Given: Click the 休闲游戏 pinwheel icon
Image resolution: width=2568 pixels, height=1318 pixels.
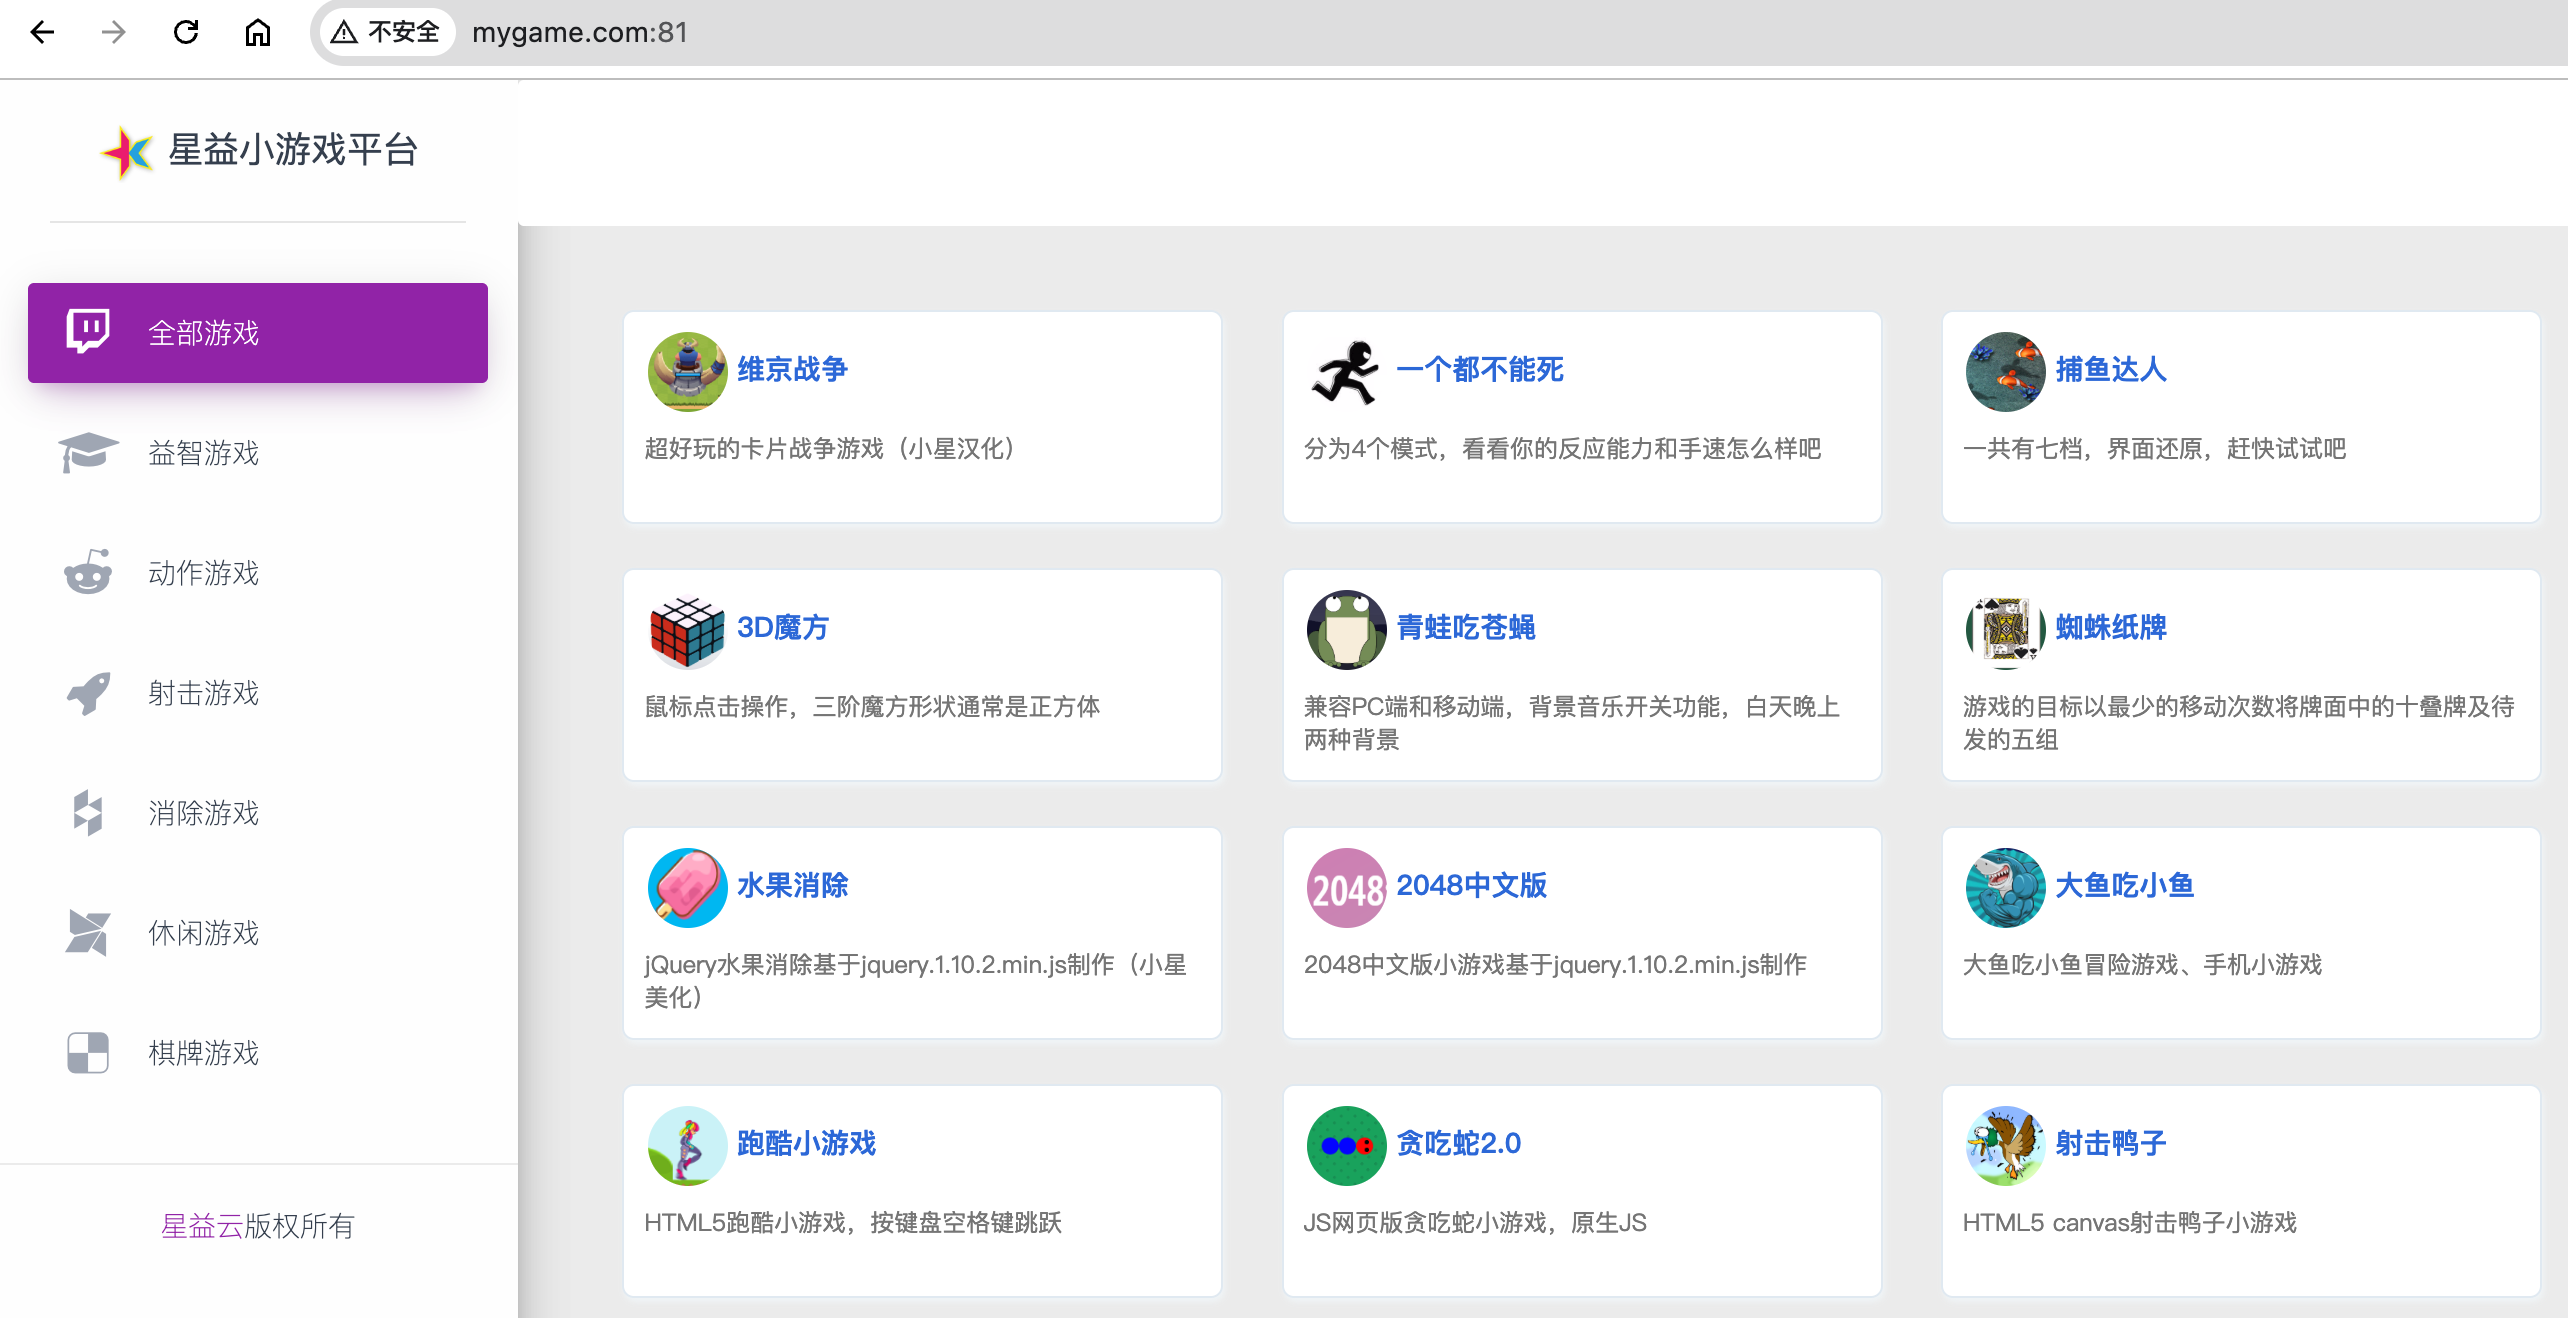Looking at the screenshot, I should 88,932.
